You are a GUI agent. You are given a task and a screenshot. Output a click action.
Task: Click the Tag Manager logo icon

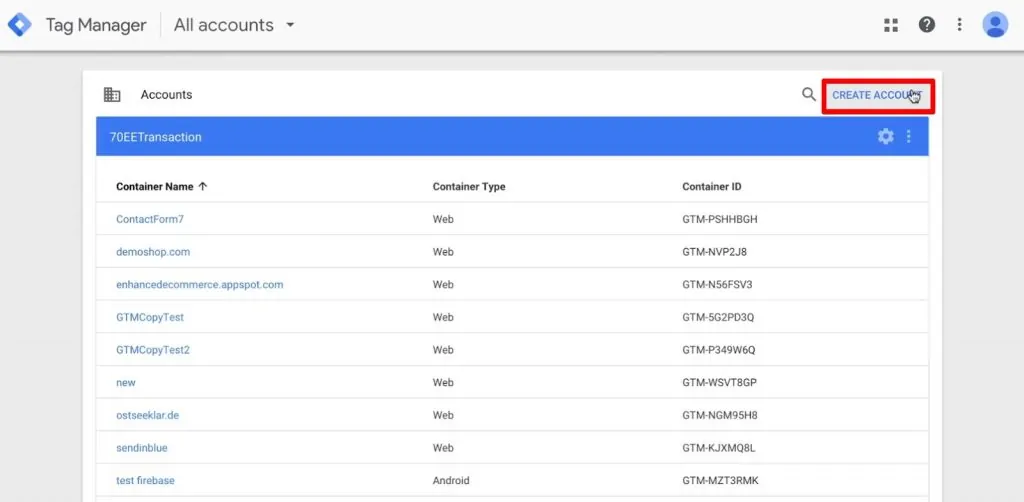click(x=20, y=25)
